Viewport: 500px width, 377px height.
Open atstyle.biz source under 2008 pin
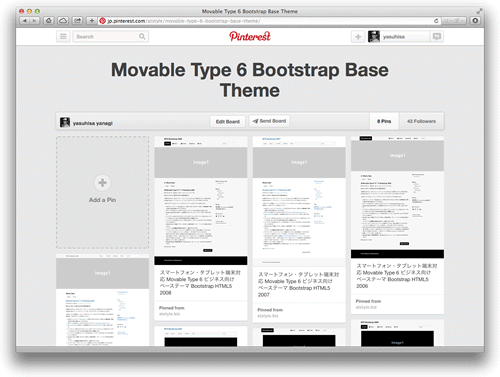click(169, 314)
